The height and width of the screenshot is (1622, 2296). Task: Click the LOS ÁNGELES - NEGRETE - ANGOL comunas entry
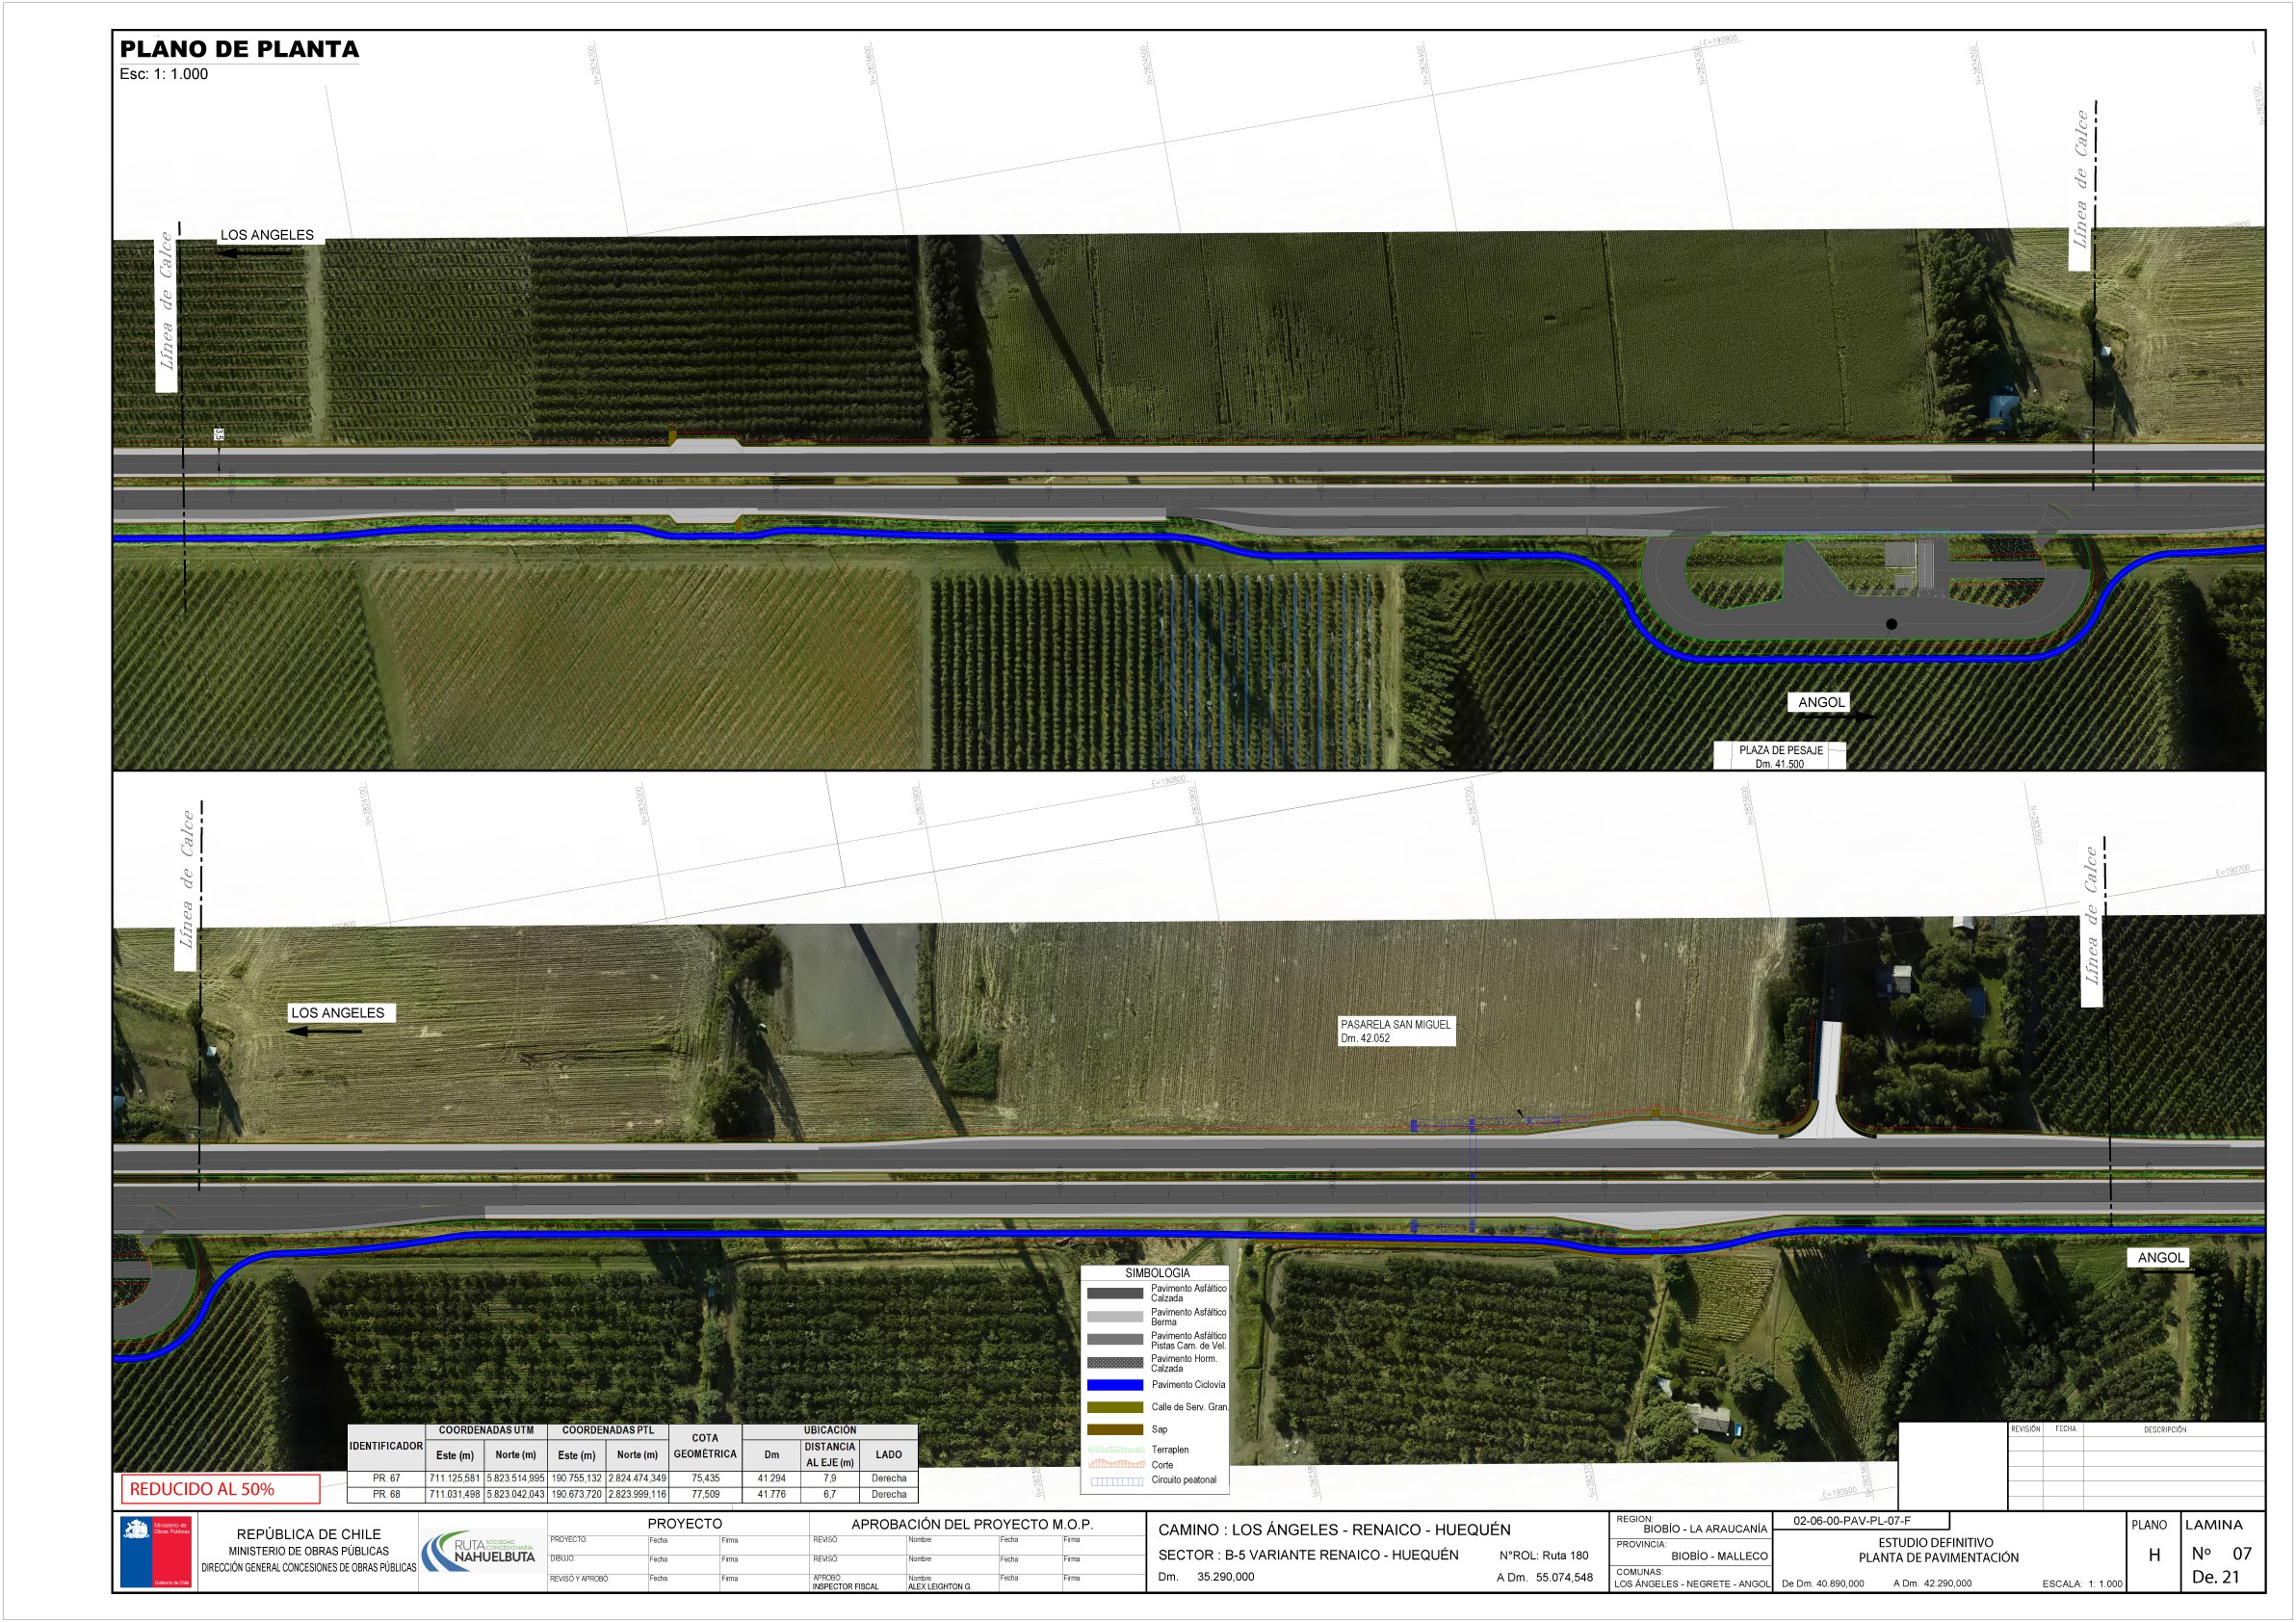coord(1691,1584)
